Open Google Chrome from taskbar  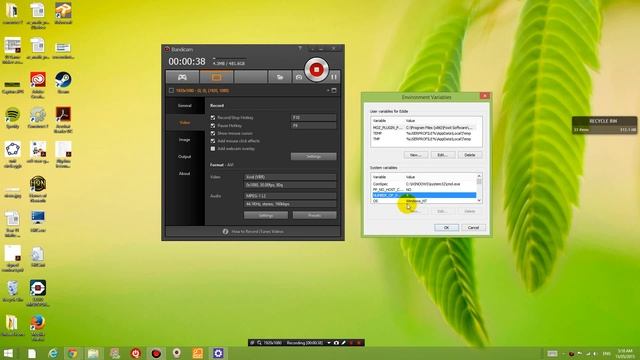(73, 353)
